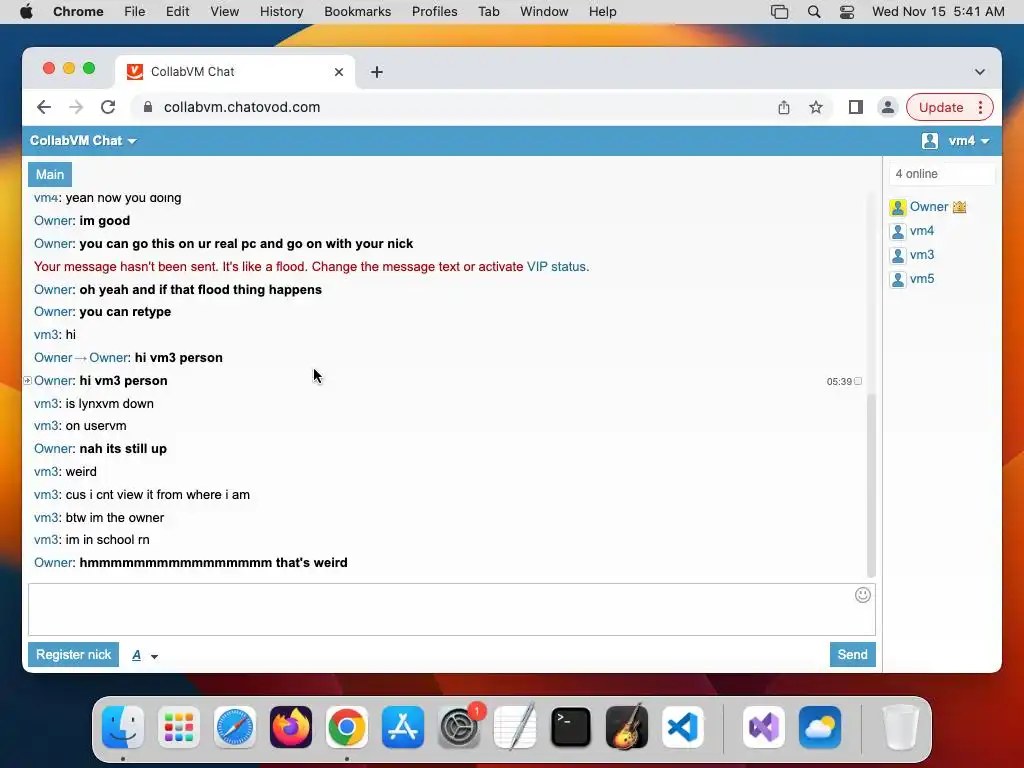
Task: Open Control Center in the menu bar
Action: point(847,12)
